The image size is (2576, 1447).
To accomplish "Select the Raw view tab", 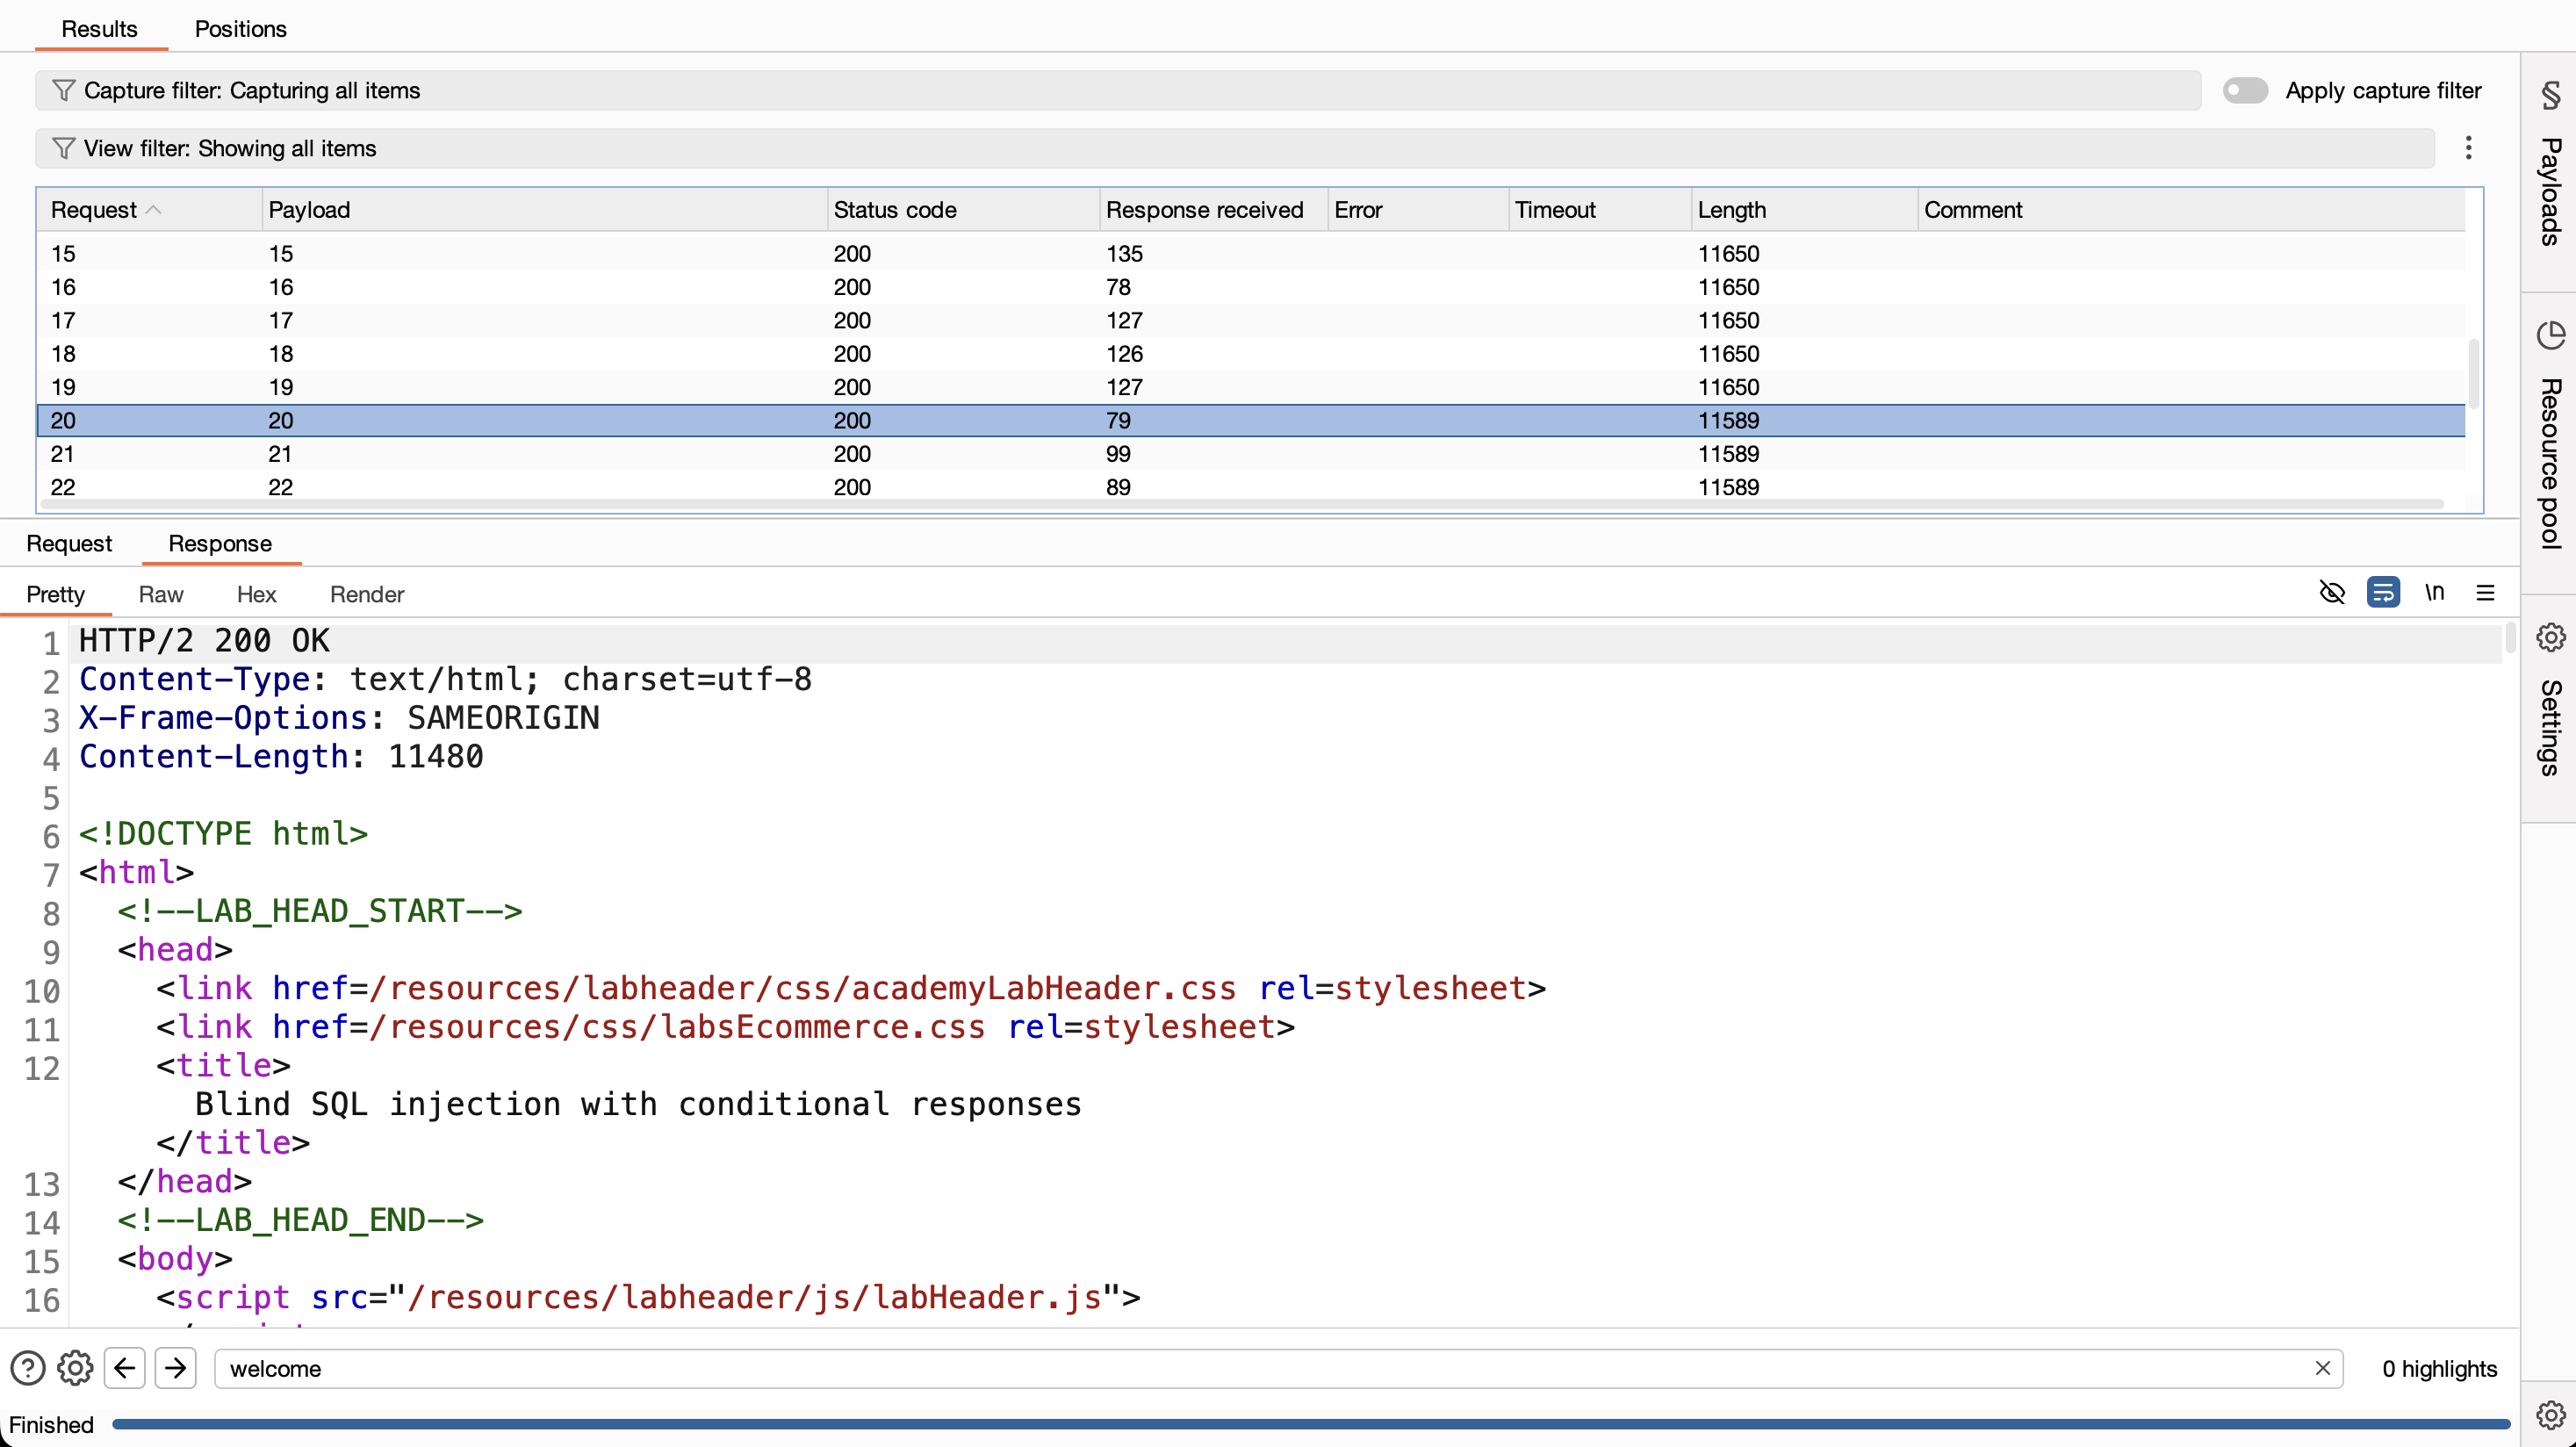I will [x=161, y=594].
